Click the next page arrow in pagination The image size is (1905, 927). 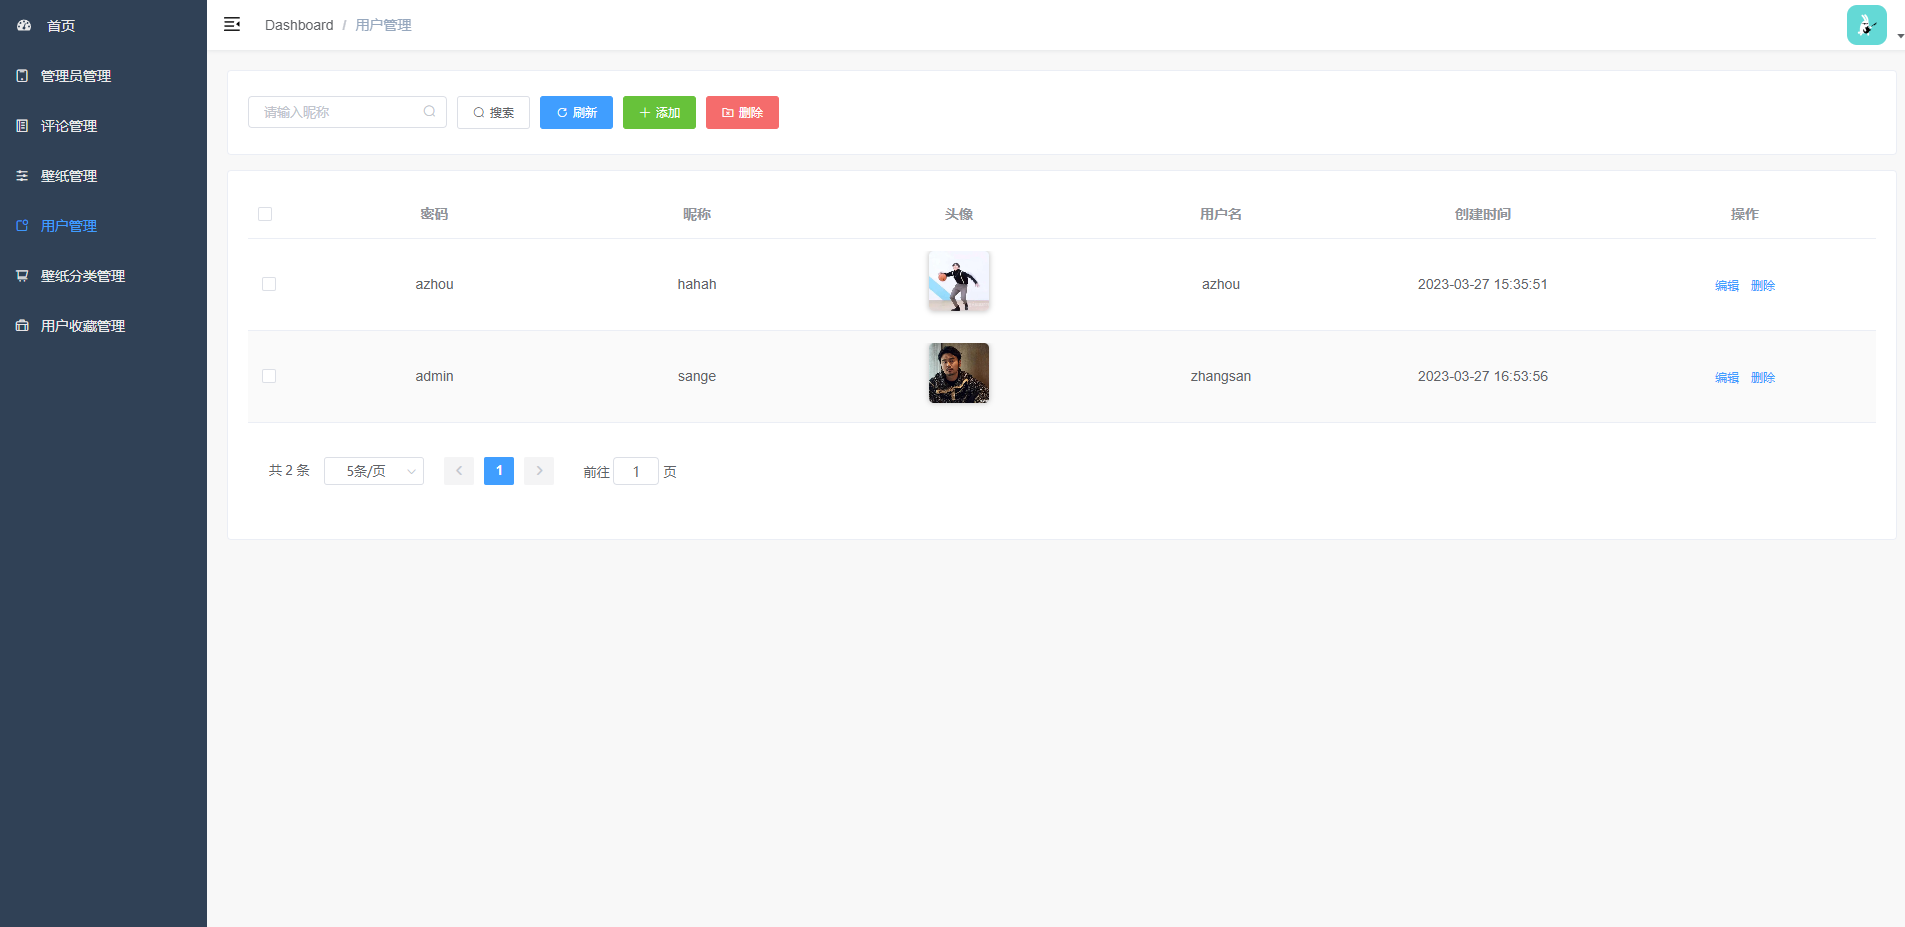pyautogui.click(x=539, y=471)
